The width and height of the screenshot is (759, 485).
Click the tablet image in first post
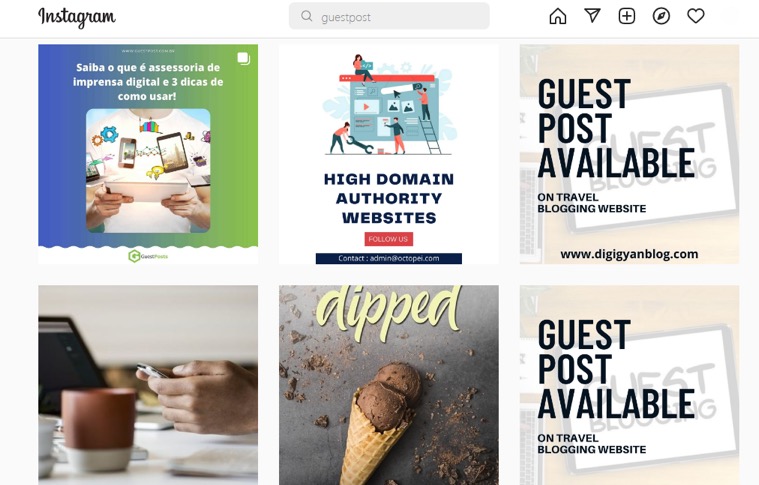tap(148, 170)
